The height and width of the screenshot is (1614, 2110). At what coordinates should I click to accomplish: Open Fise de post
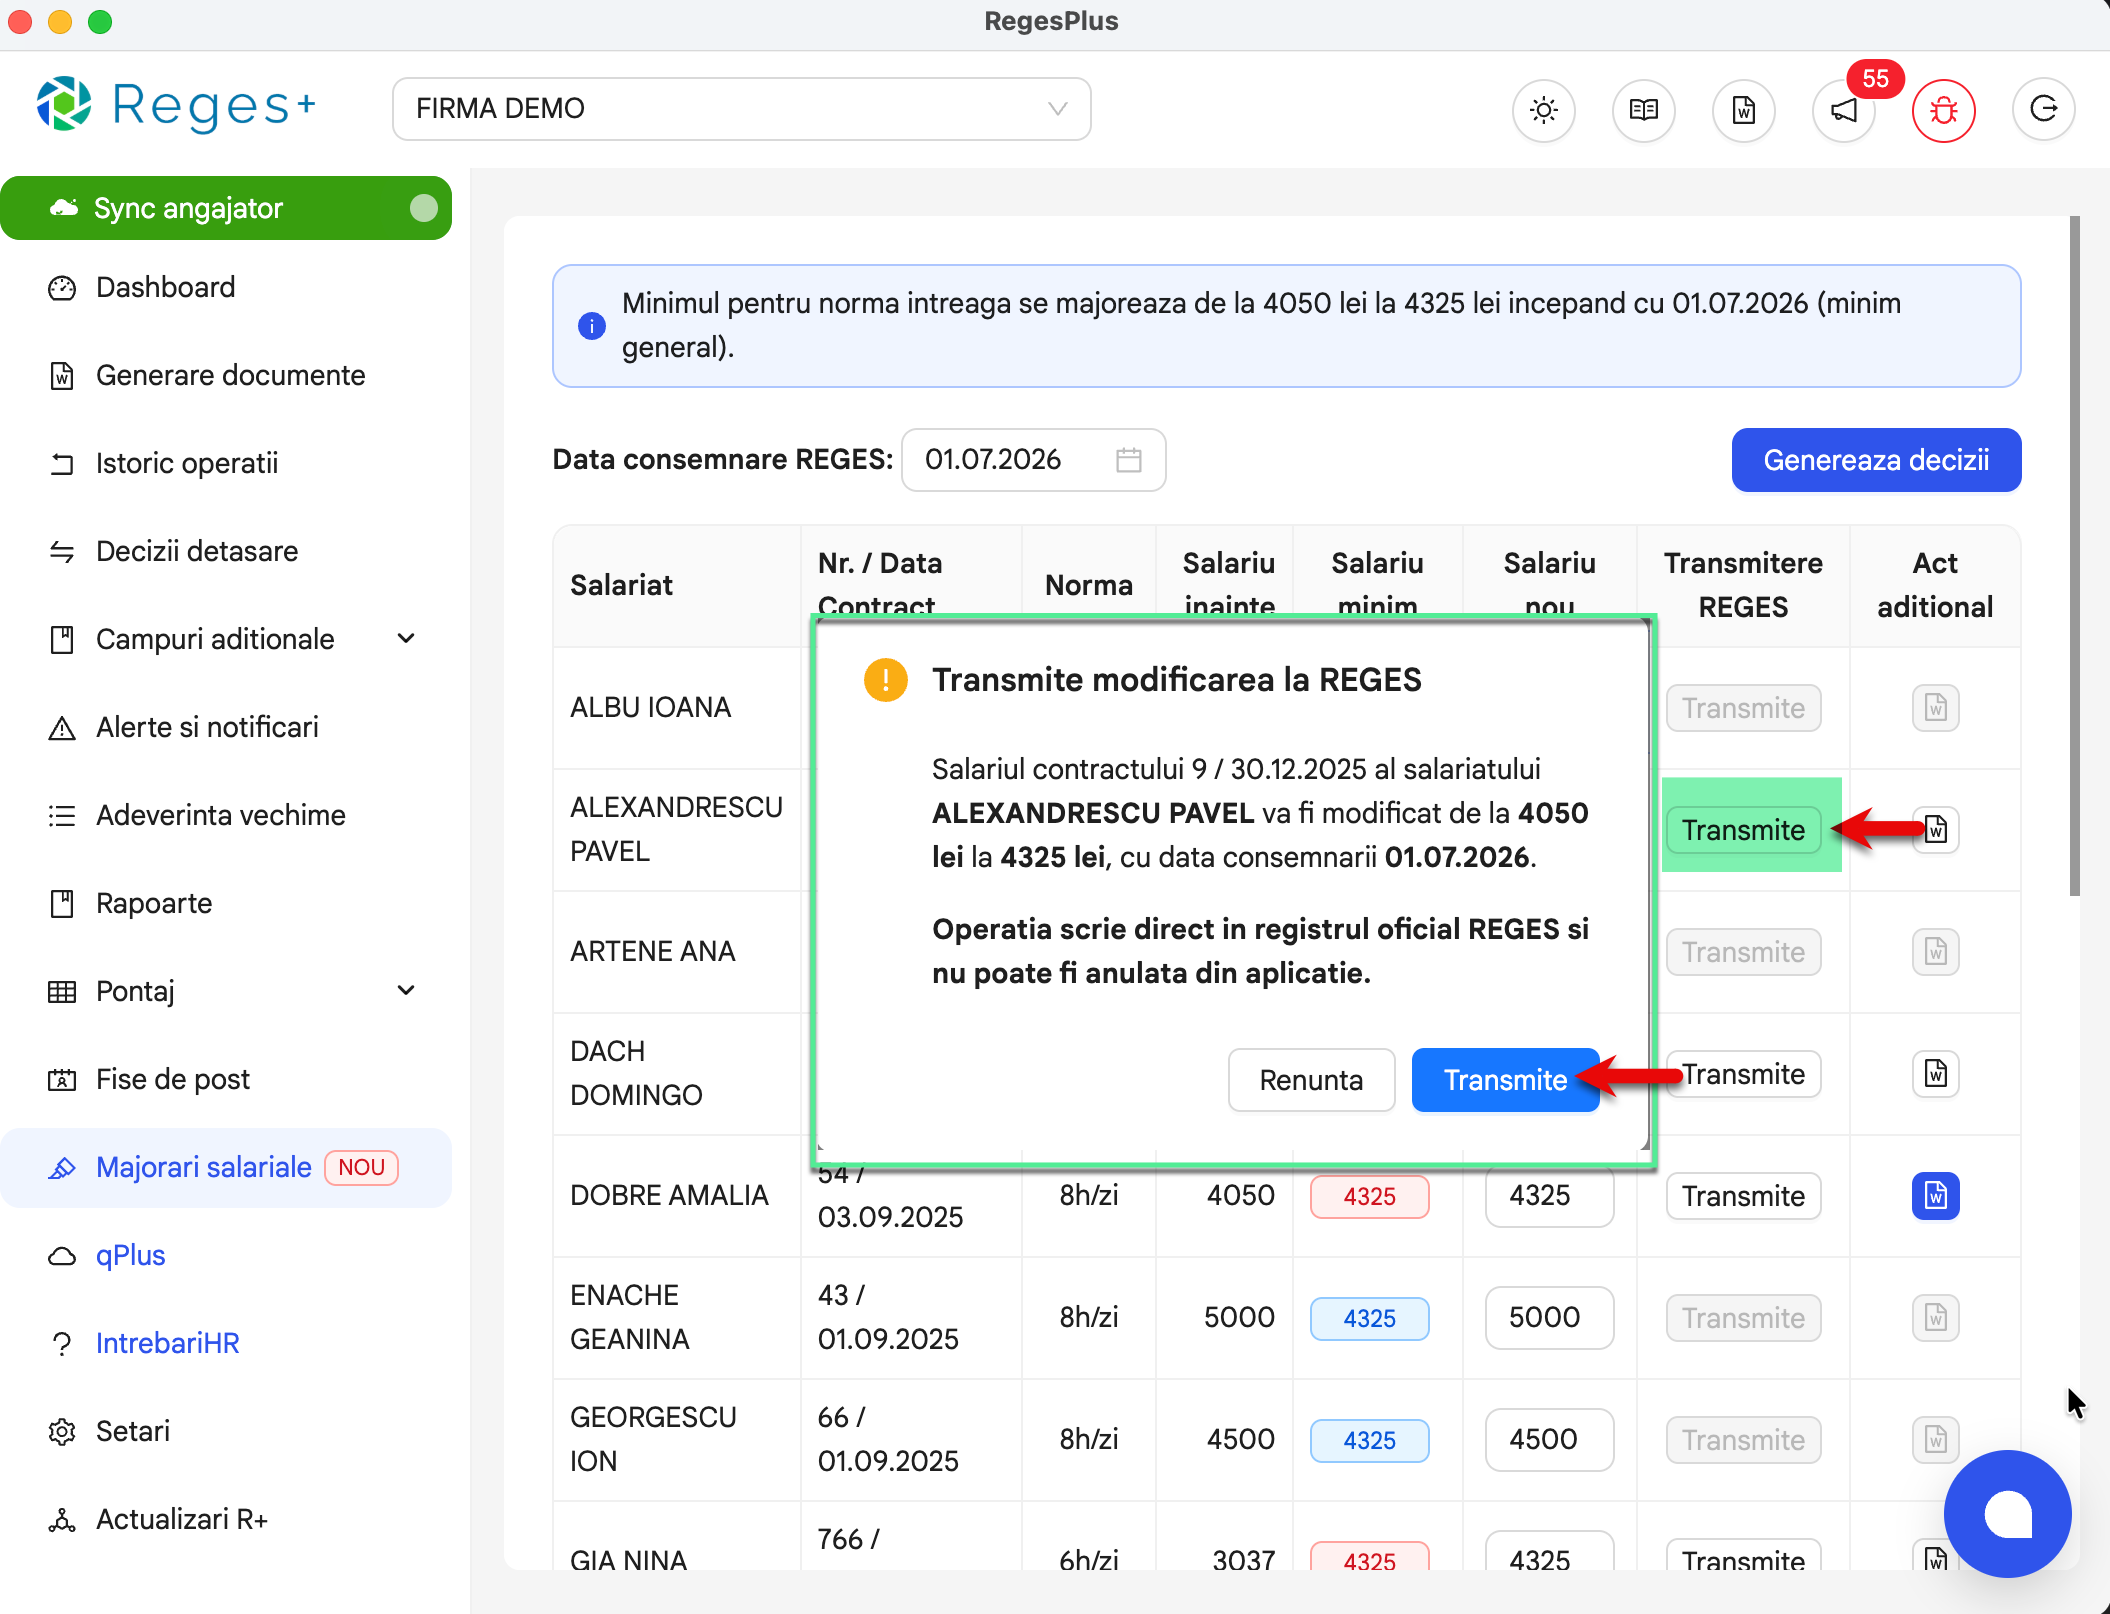click(226, 1080)
